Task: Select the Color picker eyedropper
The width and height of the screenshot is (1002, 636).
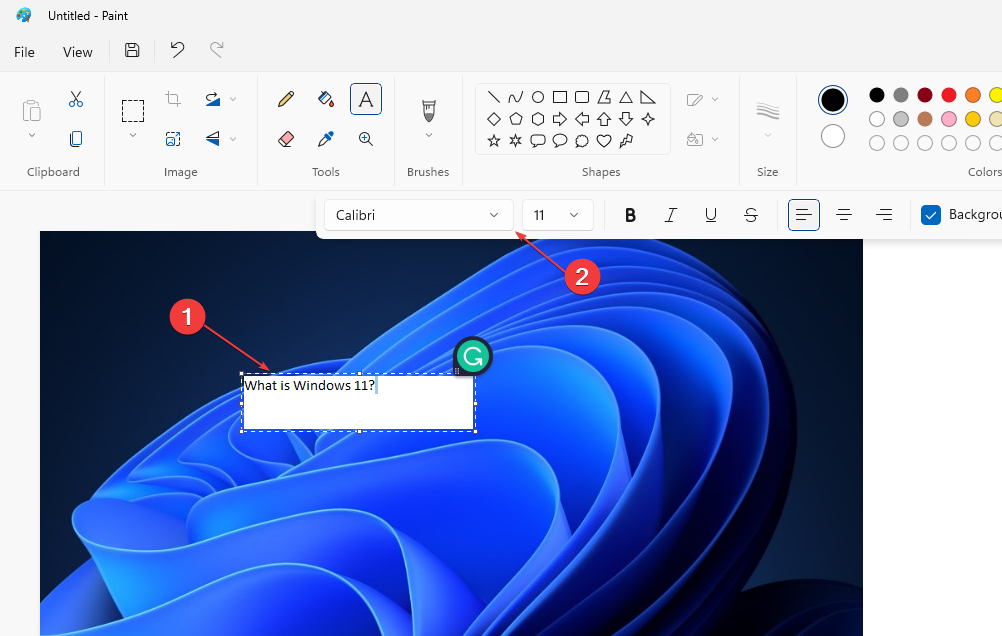Action: [326, 139]
